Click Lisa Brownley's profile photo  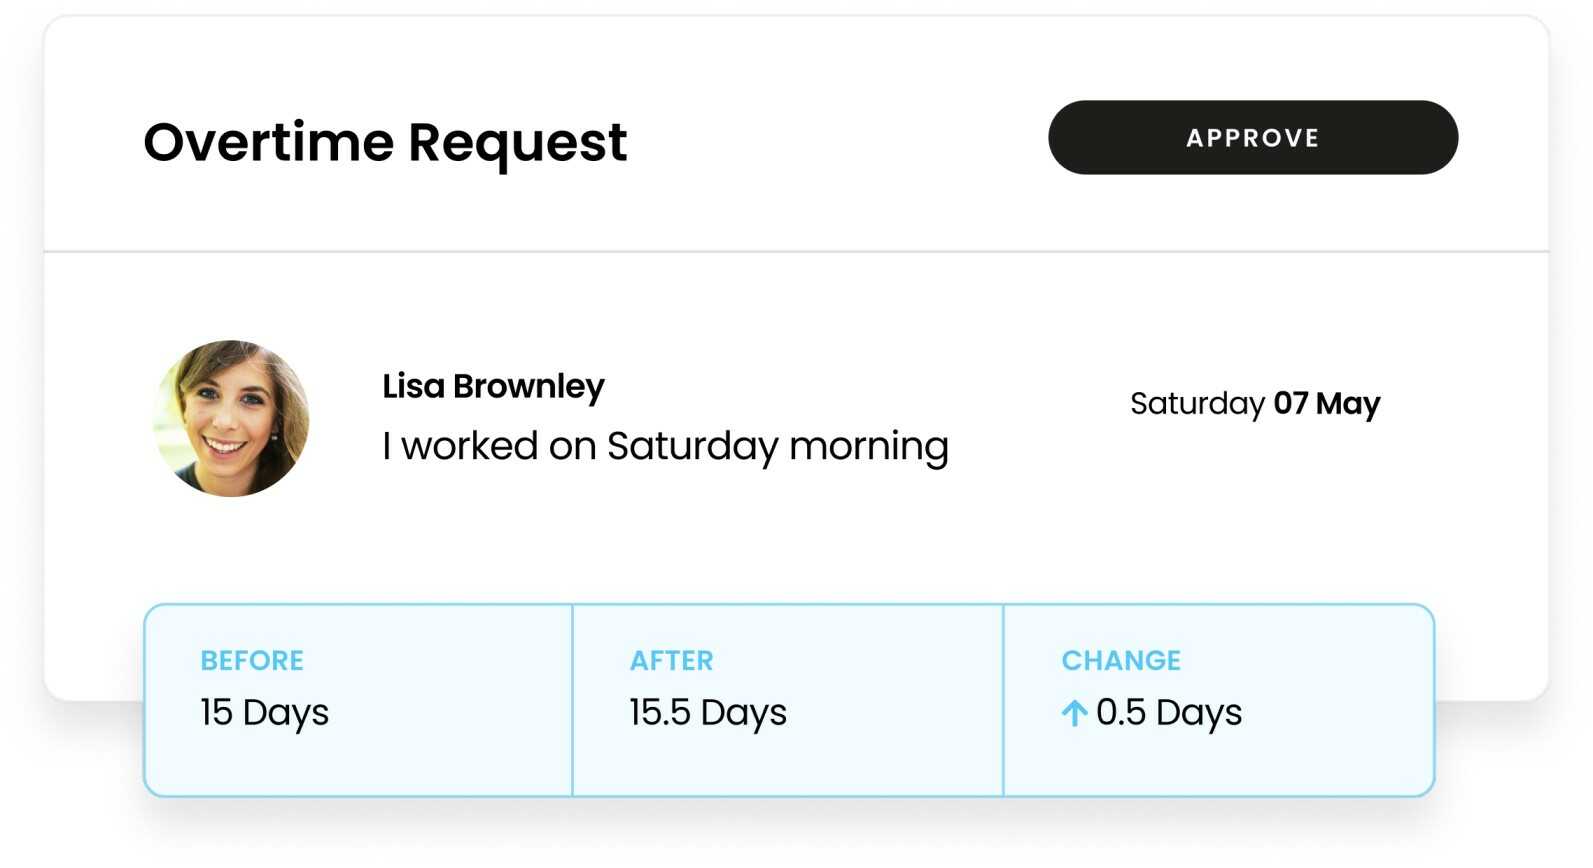(231, 419)
